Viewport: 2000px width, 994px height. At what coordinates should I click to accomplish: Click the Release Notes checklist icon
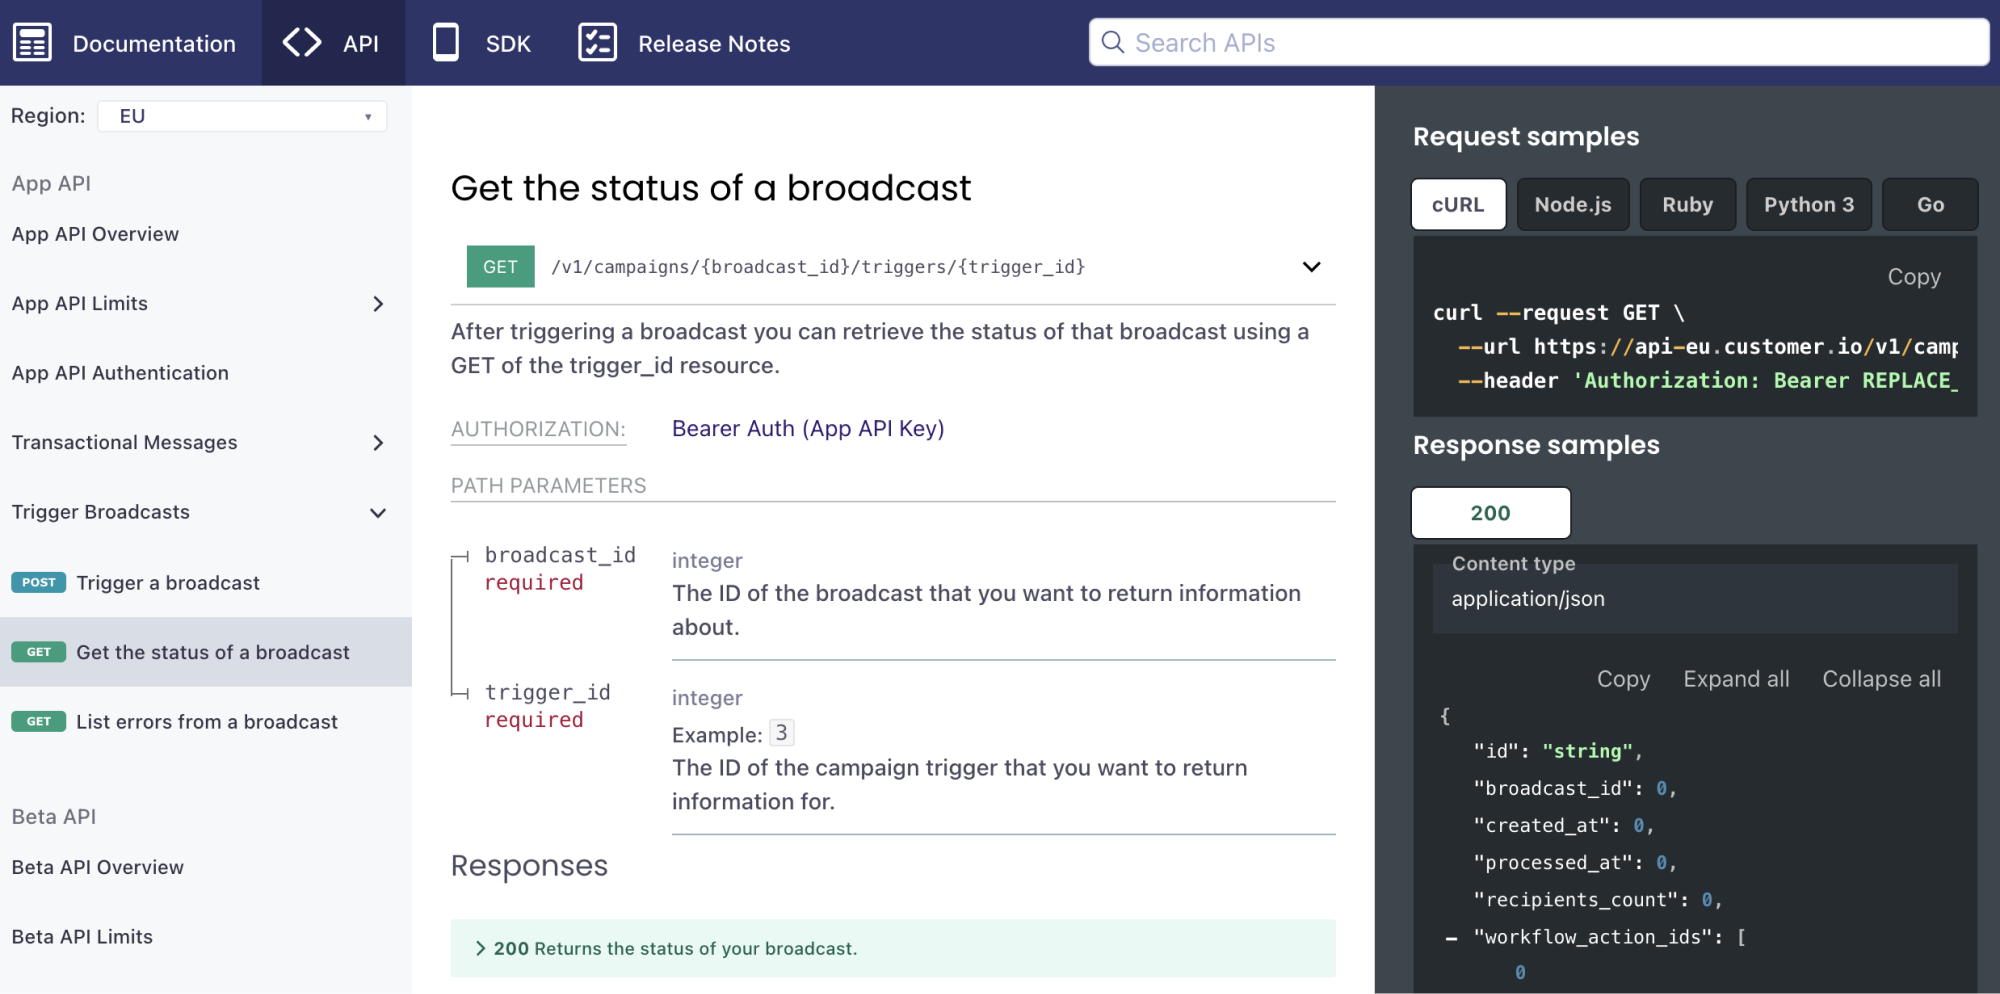click(x=597, y=43)
